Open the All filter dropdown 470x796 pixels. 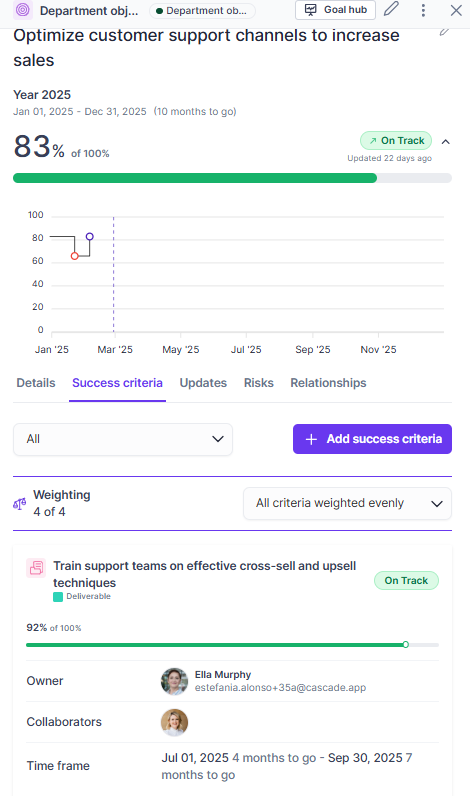click(123, 439)
